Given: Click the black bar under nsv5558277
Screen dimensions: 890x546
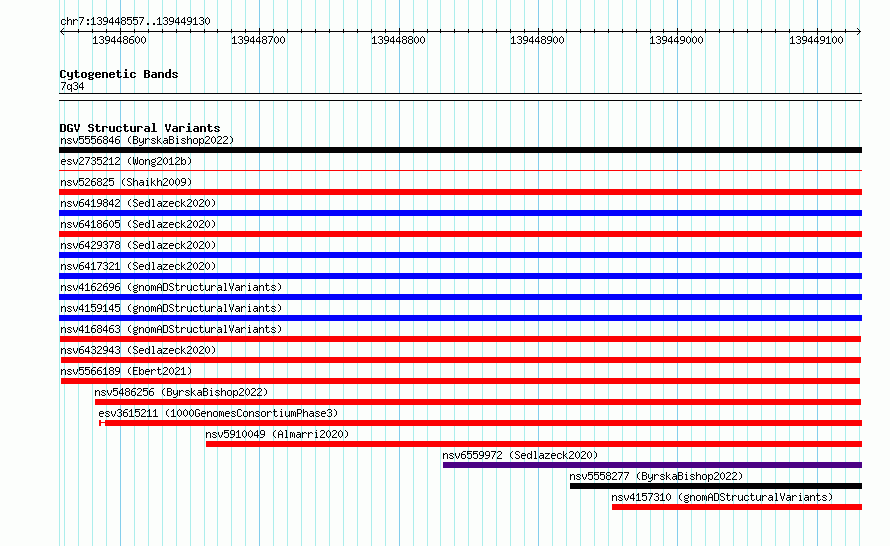Looking at the screenshot, I should click(716, 486).
